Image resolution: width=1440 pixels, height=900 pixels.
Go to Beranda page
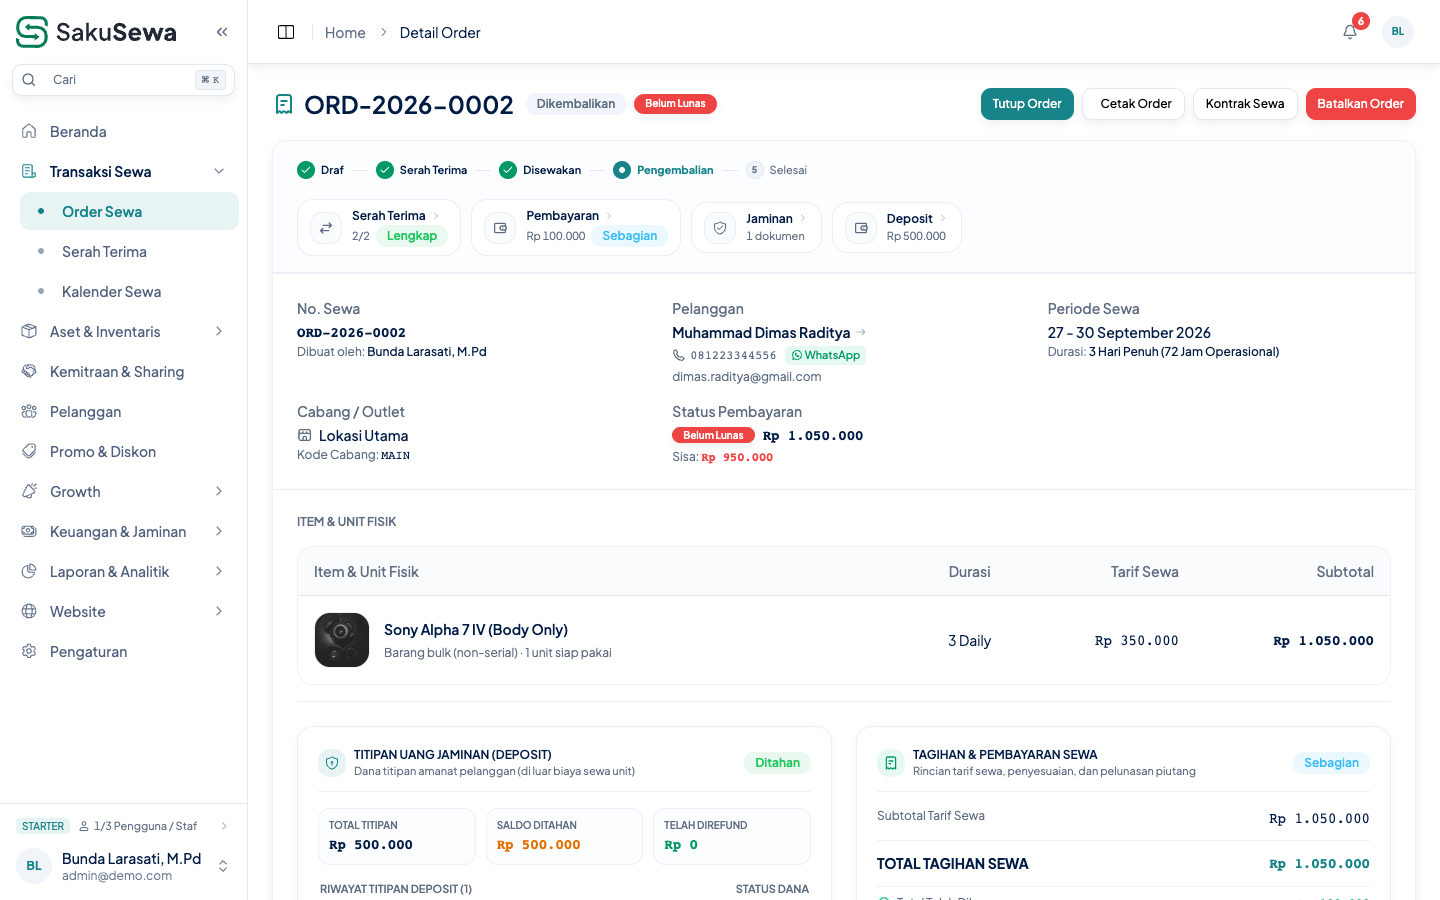[124, 131]
